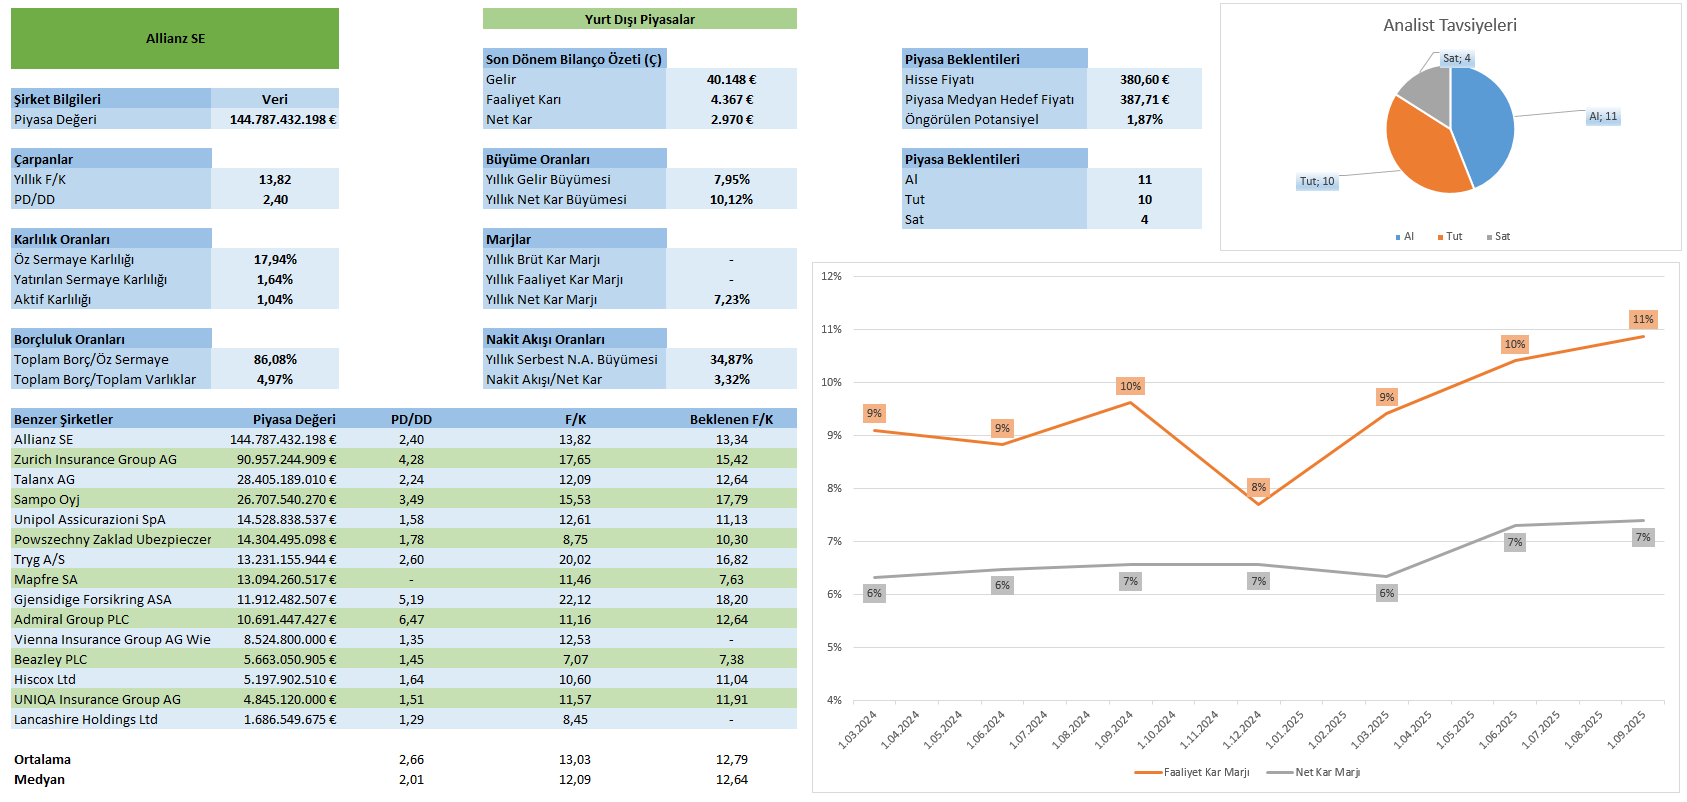Click the Net Kar Marjı legend entry
The width and height of the screenshot is (1687, 802).
1313,772
